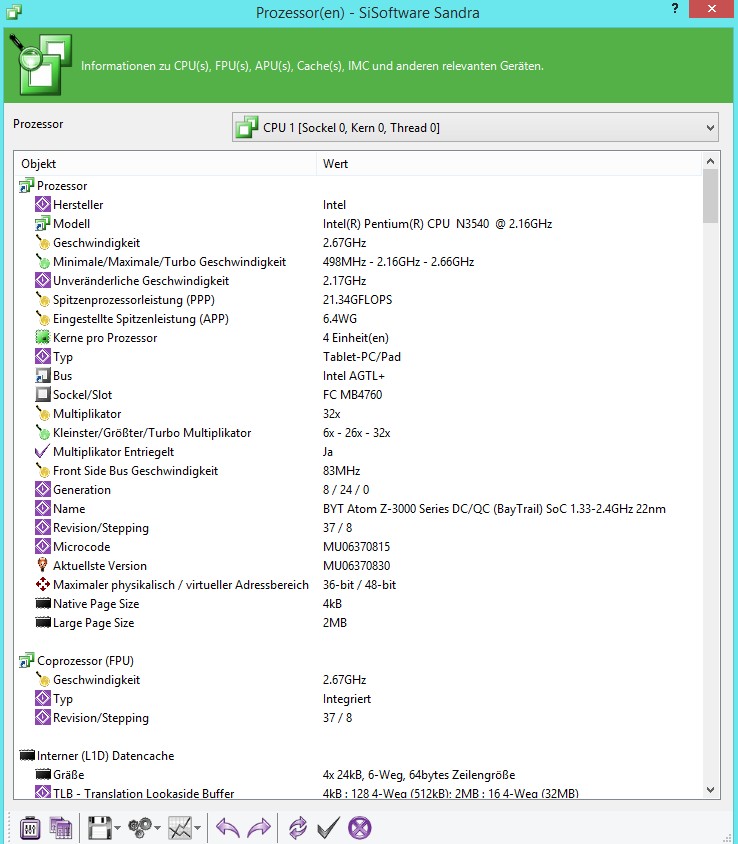Image resolution: width=738 pixels, height=844 pixels.
Task: Click the list scrollbar up arrow
Action: click(711, 161)
